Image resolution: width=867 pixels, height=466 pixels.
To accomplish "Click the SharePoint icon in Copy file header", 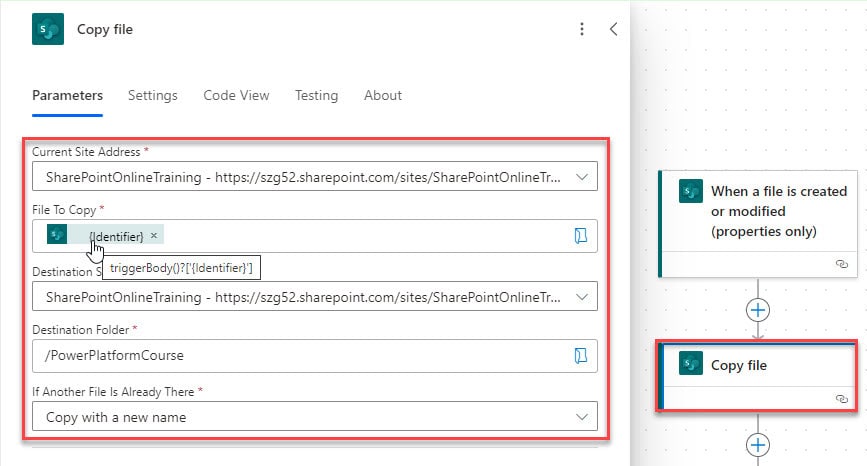I will point(48,29).
